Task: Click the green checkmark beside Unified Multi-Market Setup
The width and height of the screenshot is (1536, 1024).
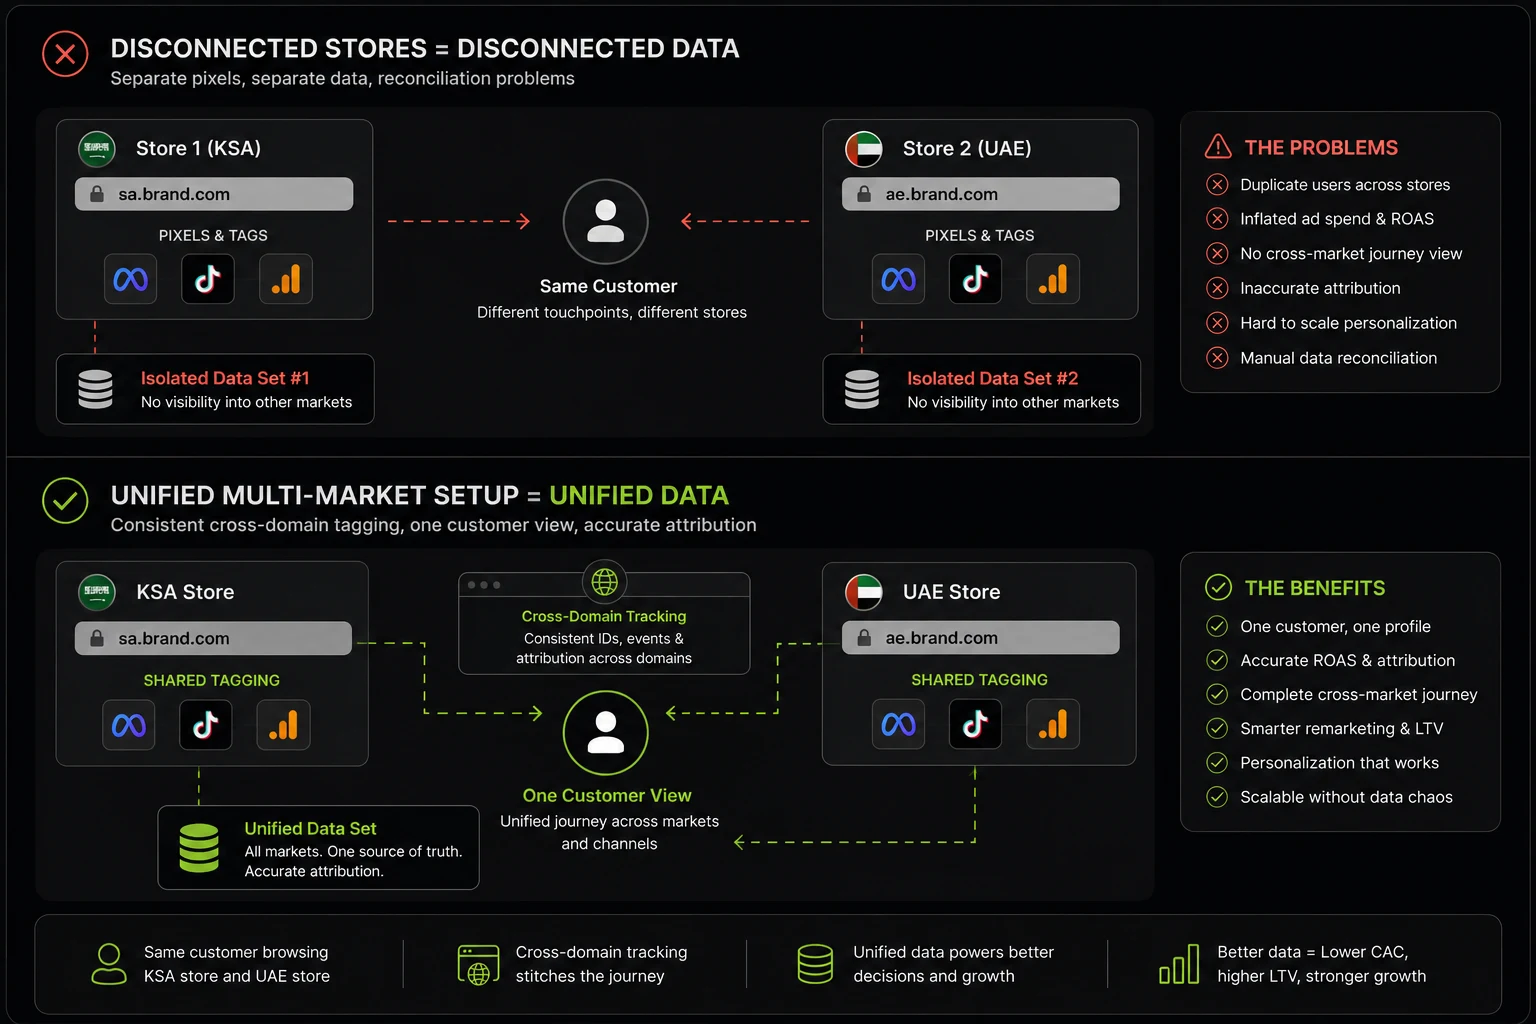Action: [65, 500]
